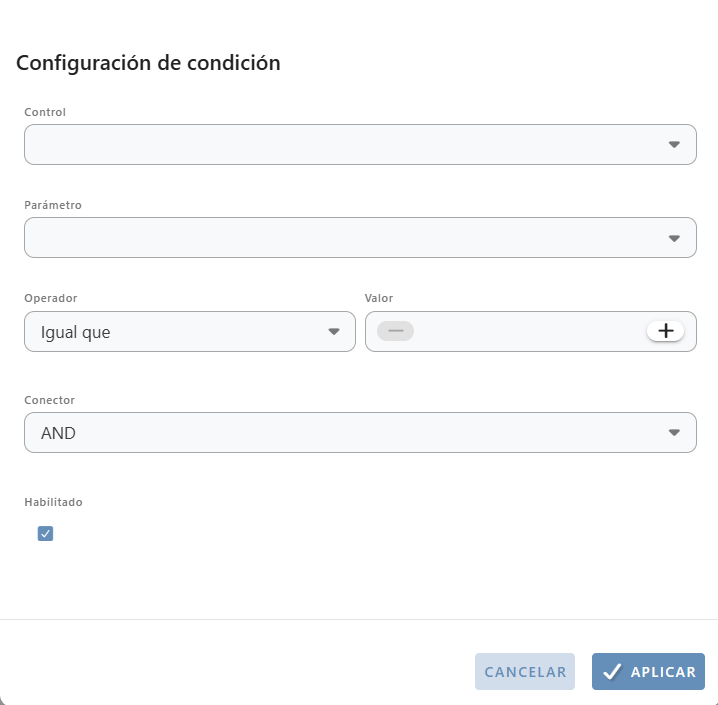Open the Operador box showing Igual que
Viewport: 718px width, 705px height.
click(x=190, y=332)
